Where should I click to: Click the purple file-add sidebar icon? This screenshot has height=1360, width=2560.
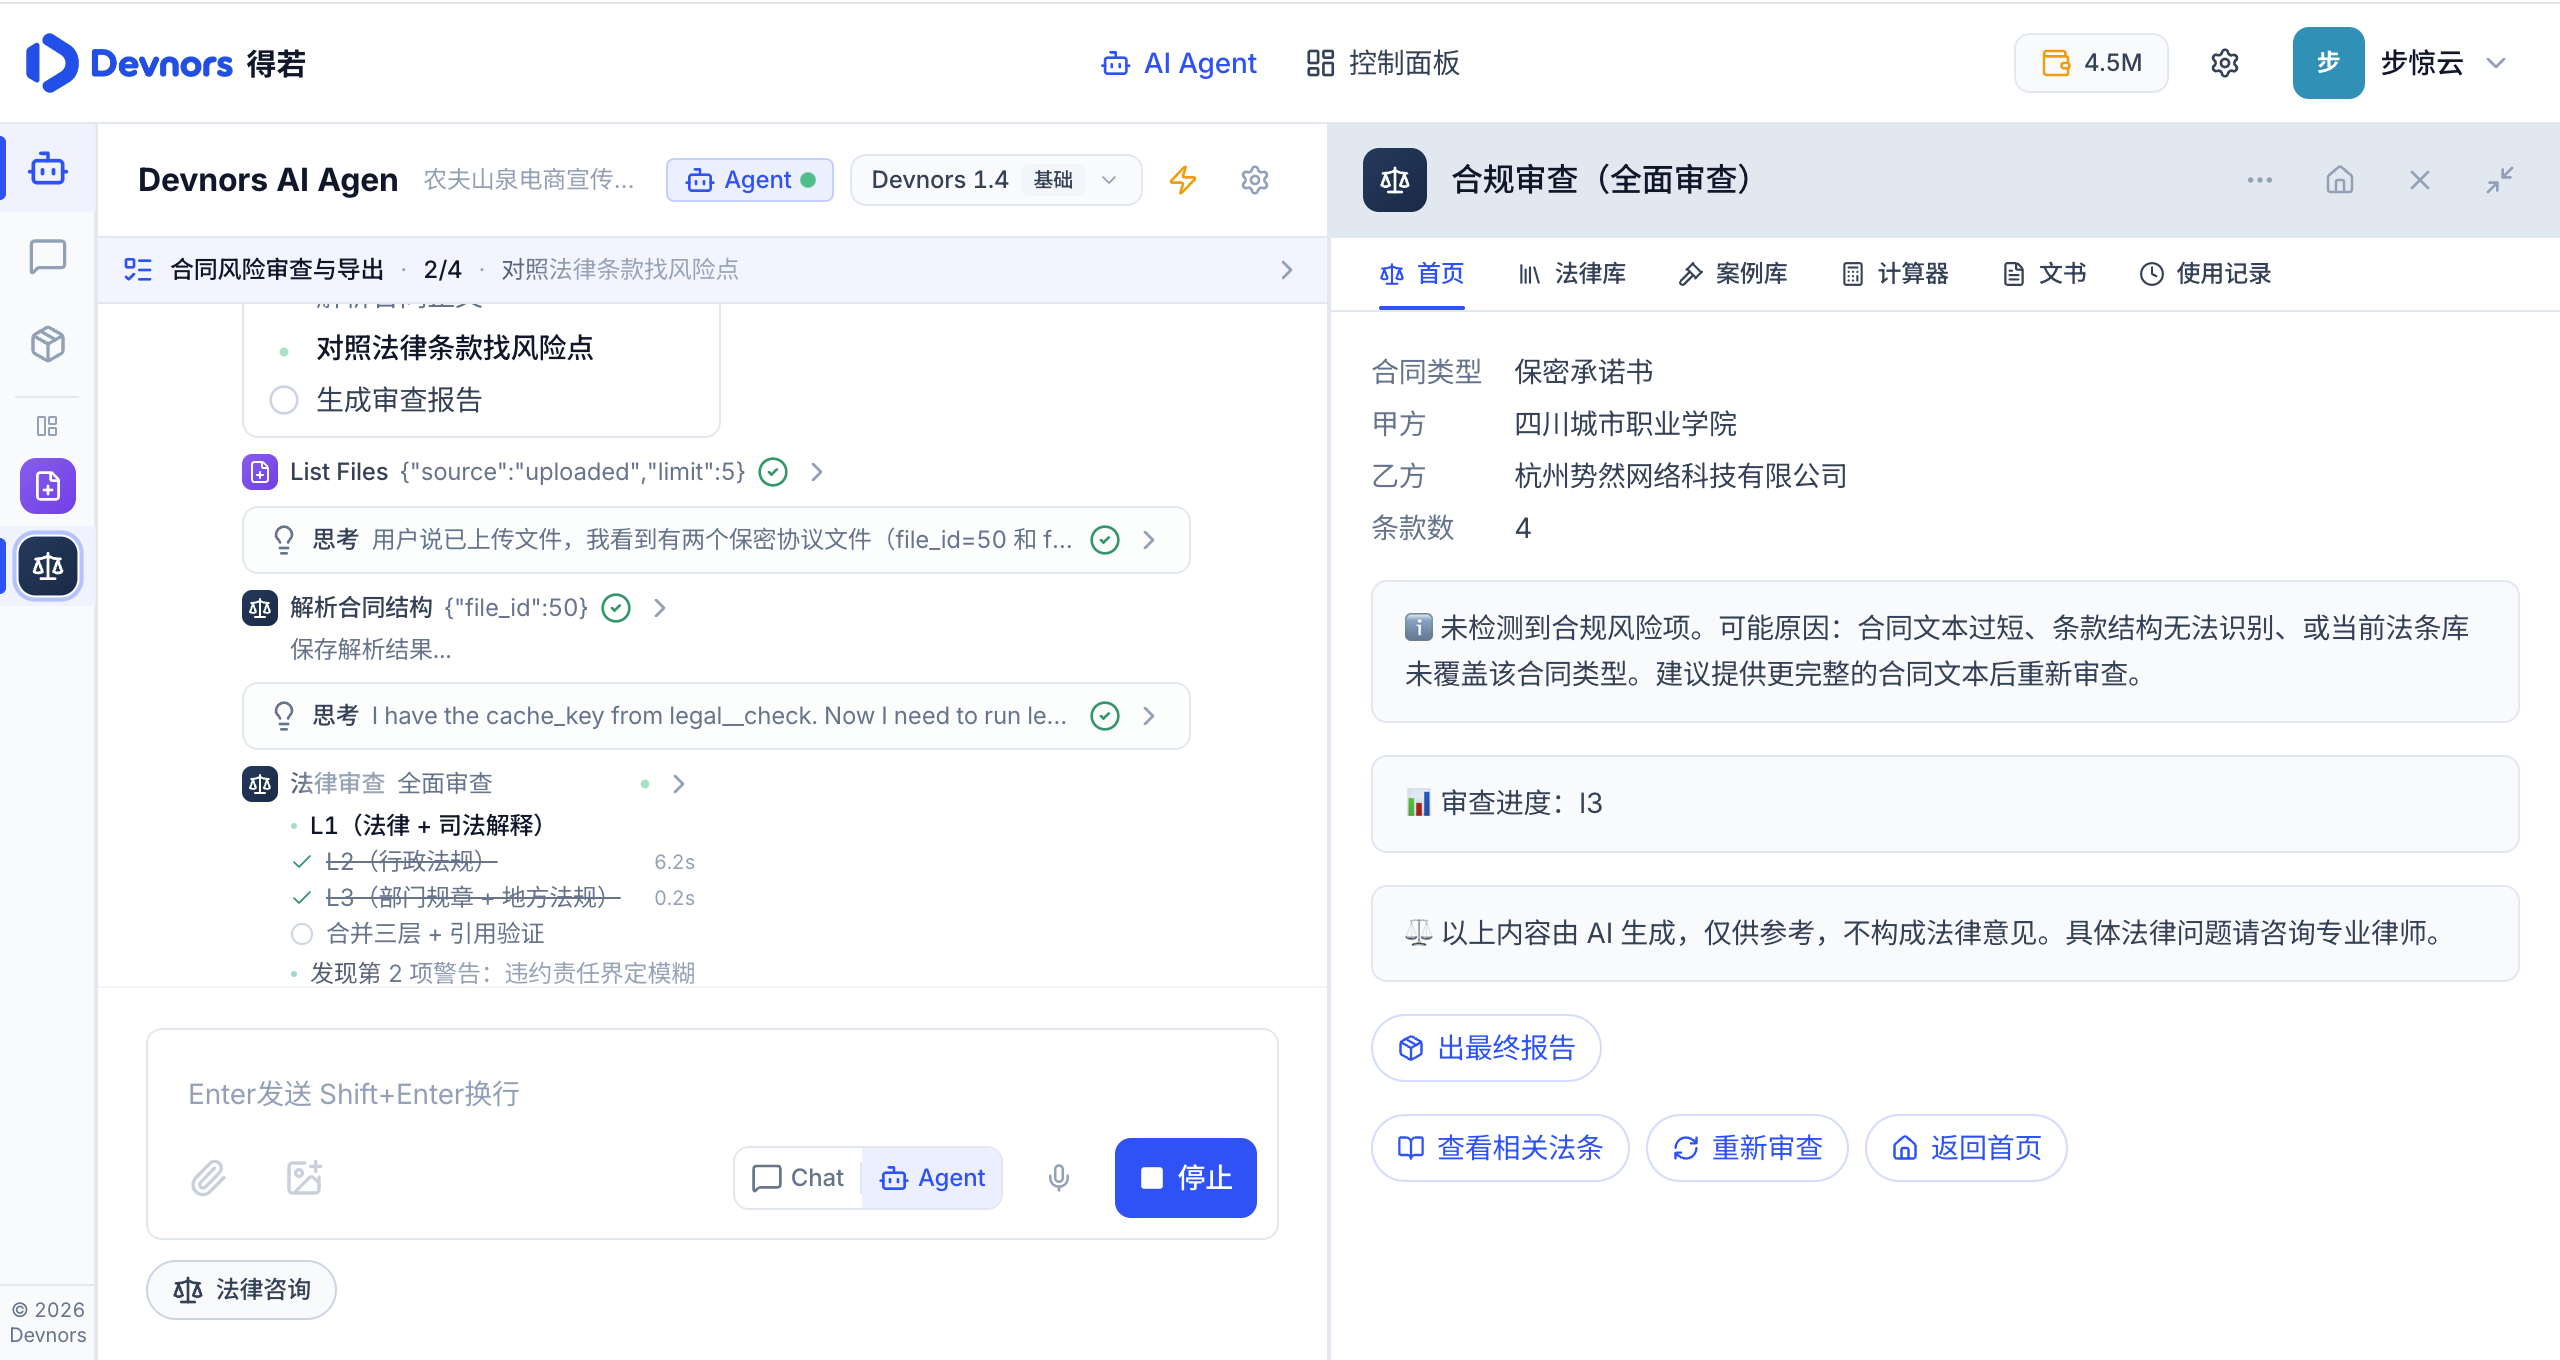(x=47, y=486)
